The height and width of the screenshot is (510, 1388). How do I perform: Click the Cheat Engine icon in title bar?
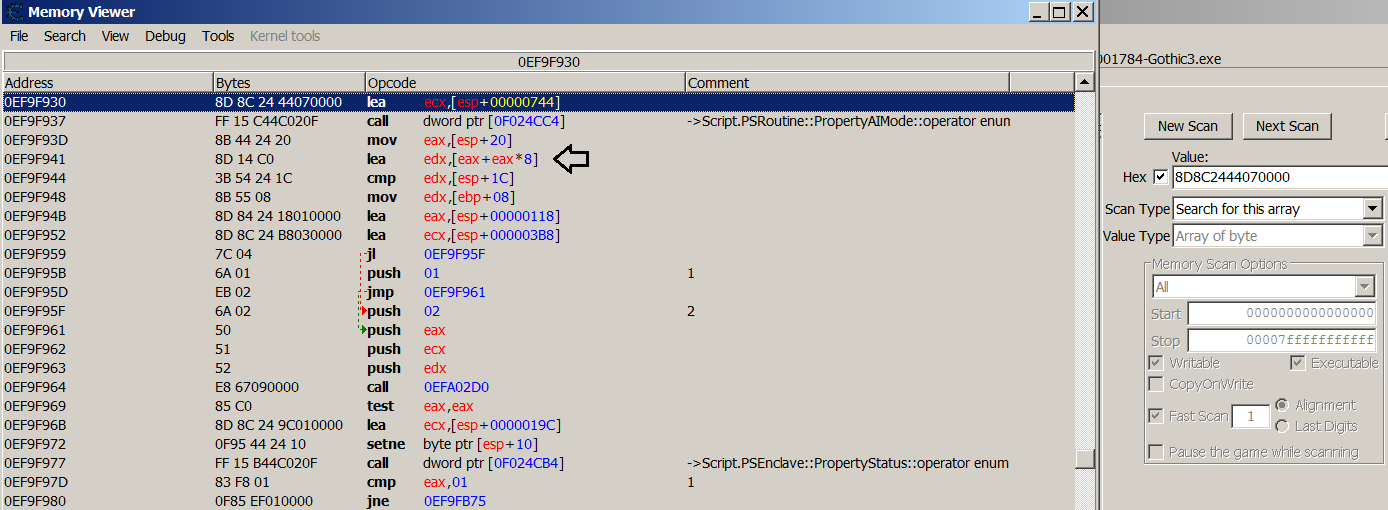(x=12, y=12)
